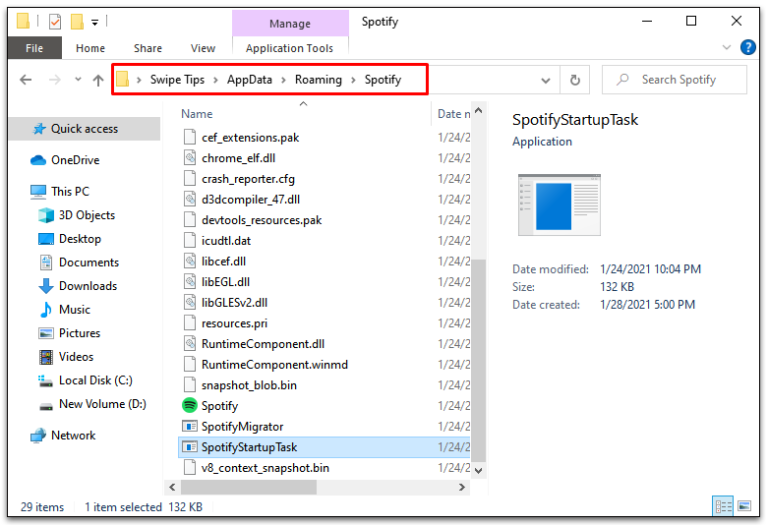Image resolution: width=768 pixels, height=525 pixels.
Task: Open the Home ribbon tab
Action: coord(90,48)
